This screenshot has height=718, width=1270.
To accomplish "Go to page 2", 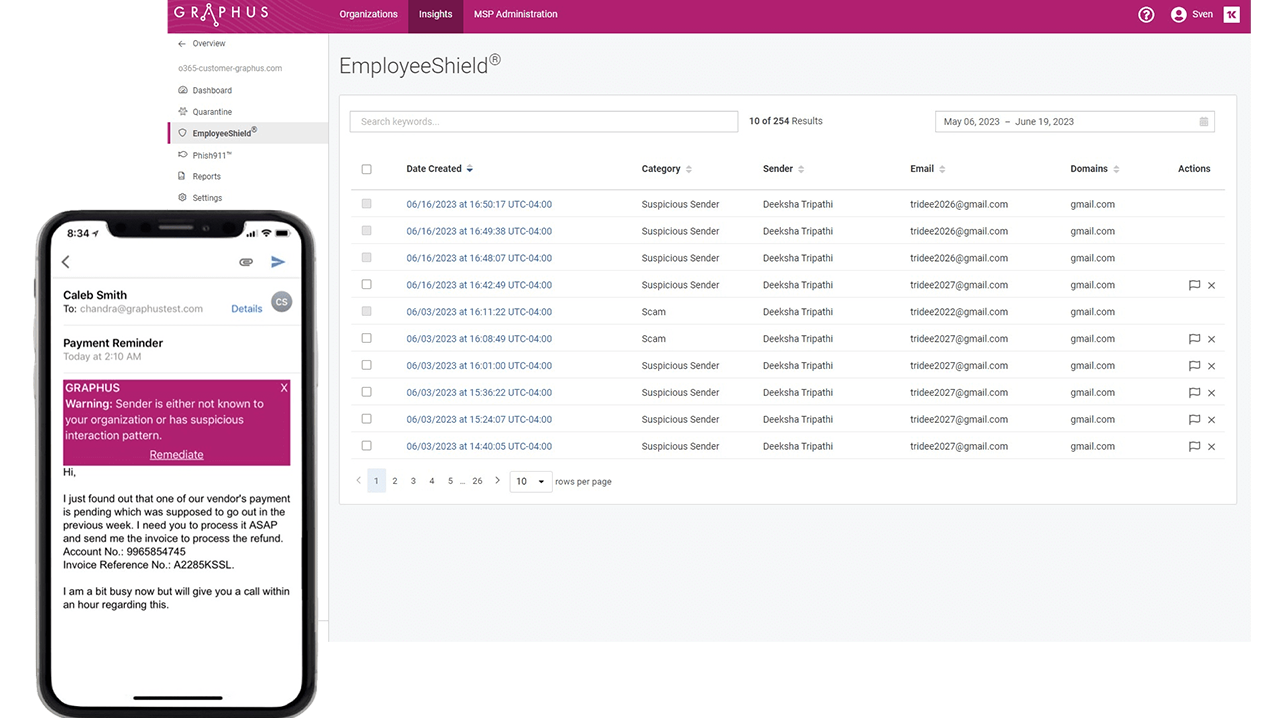I will [x=395, y=481].
